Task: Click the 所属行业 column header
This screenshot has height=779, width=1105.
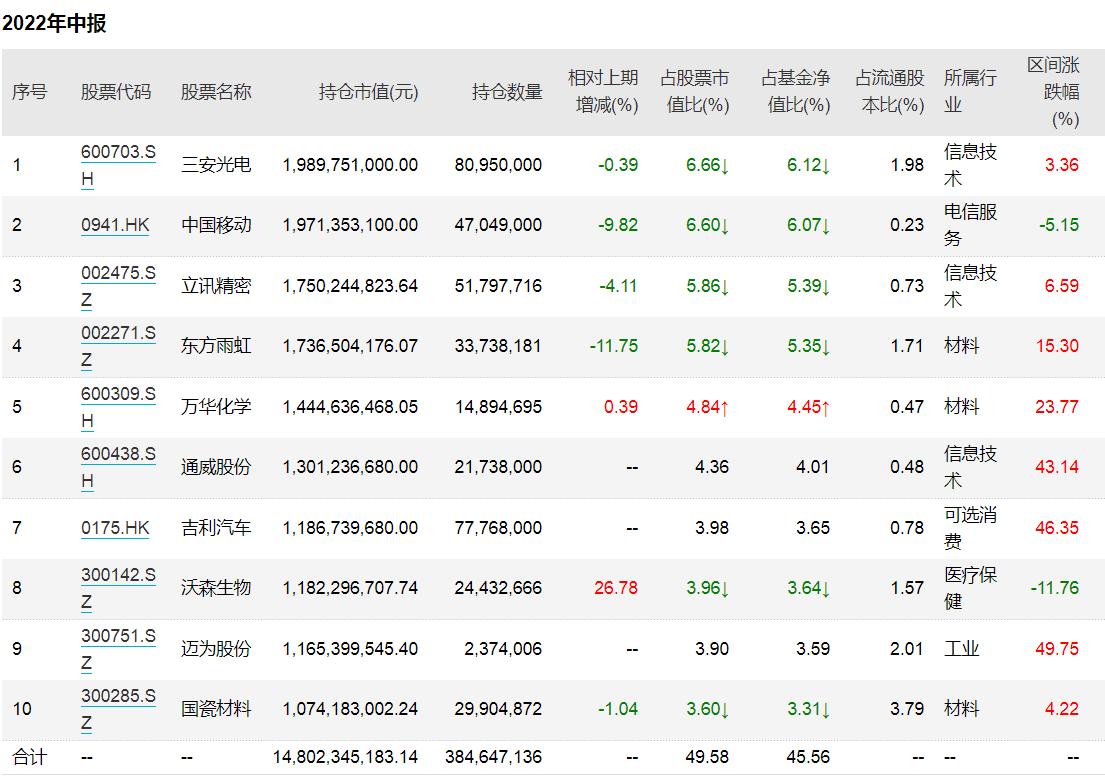Action: tap(970, 92)
